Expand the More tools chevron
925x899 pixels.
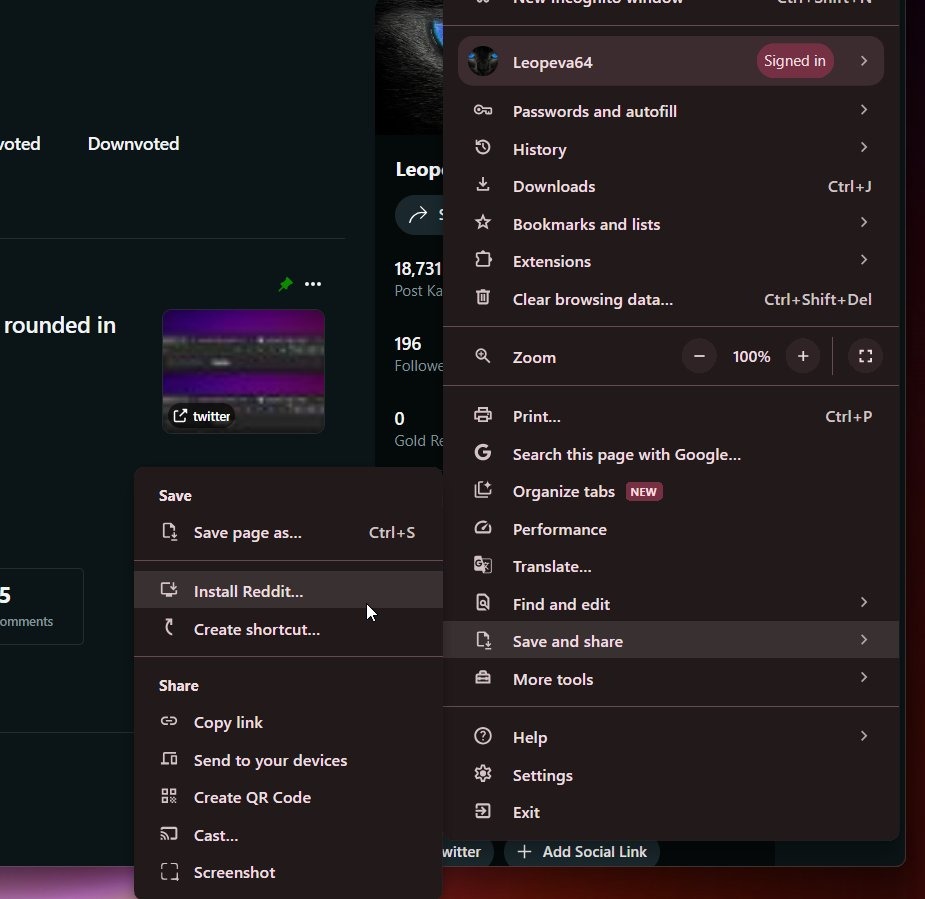point(864,677)
